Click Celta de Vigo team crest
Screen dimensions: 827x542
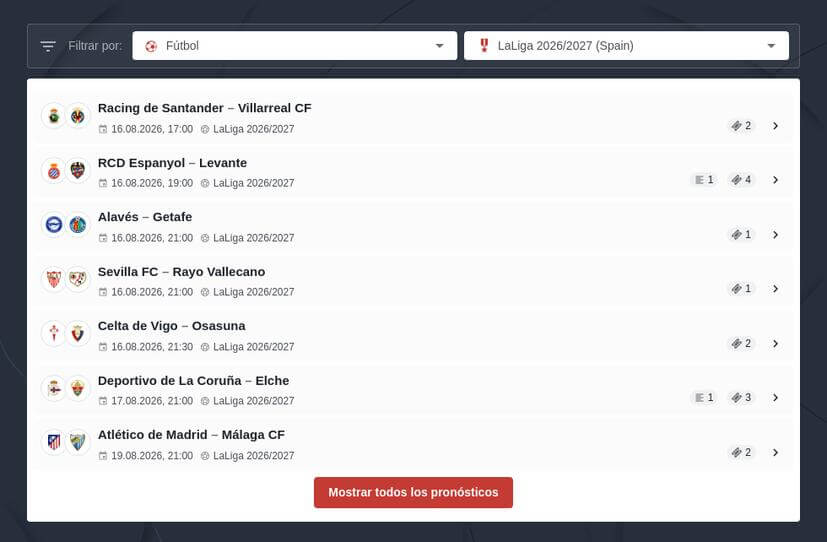(x=54, y=333)
